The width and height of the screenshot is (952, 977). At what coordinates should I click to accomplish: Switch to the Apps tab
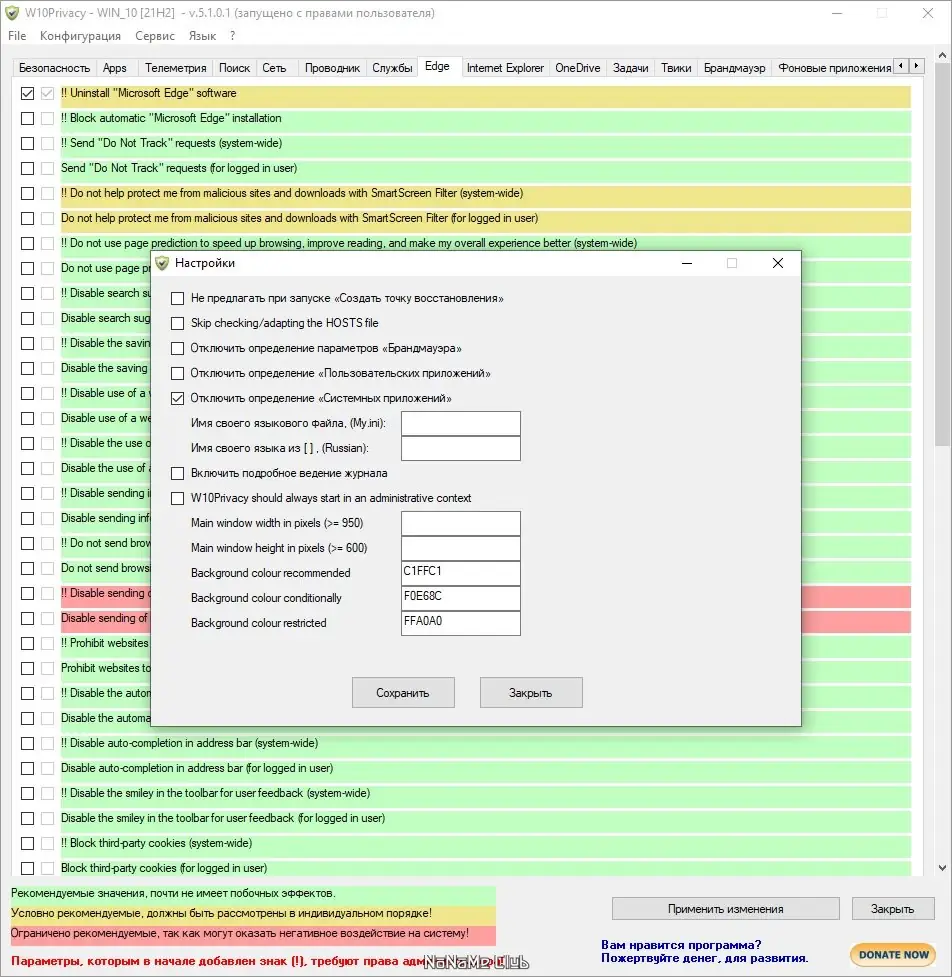click(x=115, y=68)
